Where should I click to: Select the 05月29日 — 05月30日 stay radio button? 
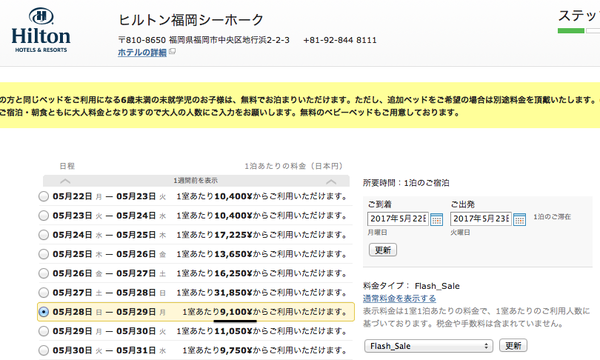tap(44, 331)
